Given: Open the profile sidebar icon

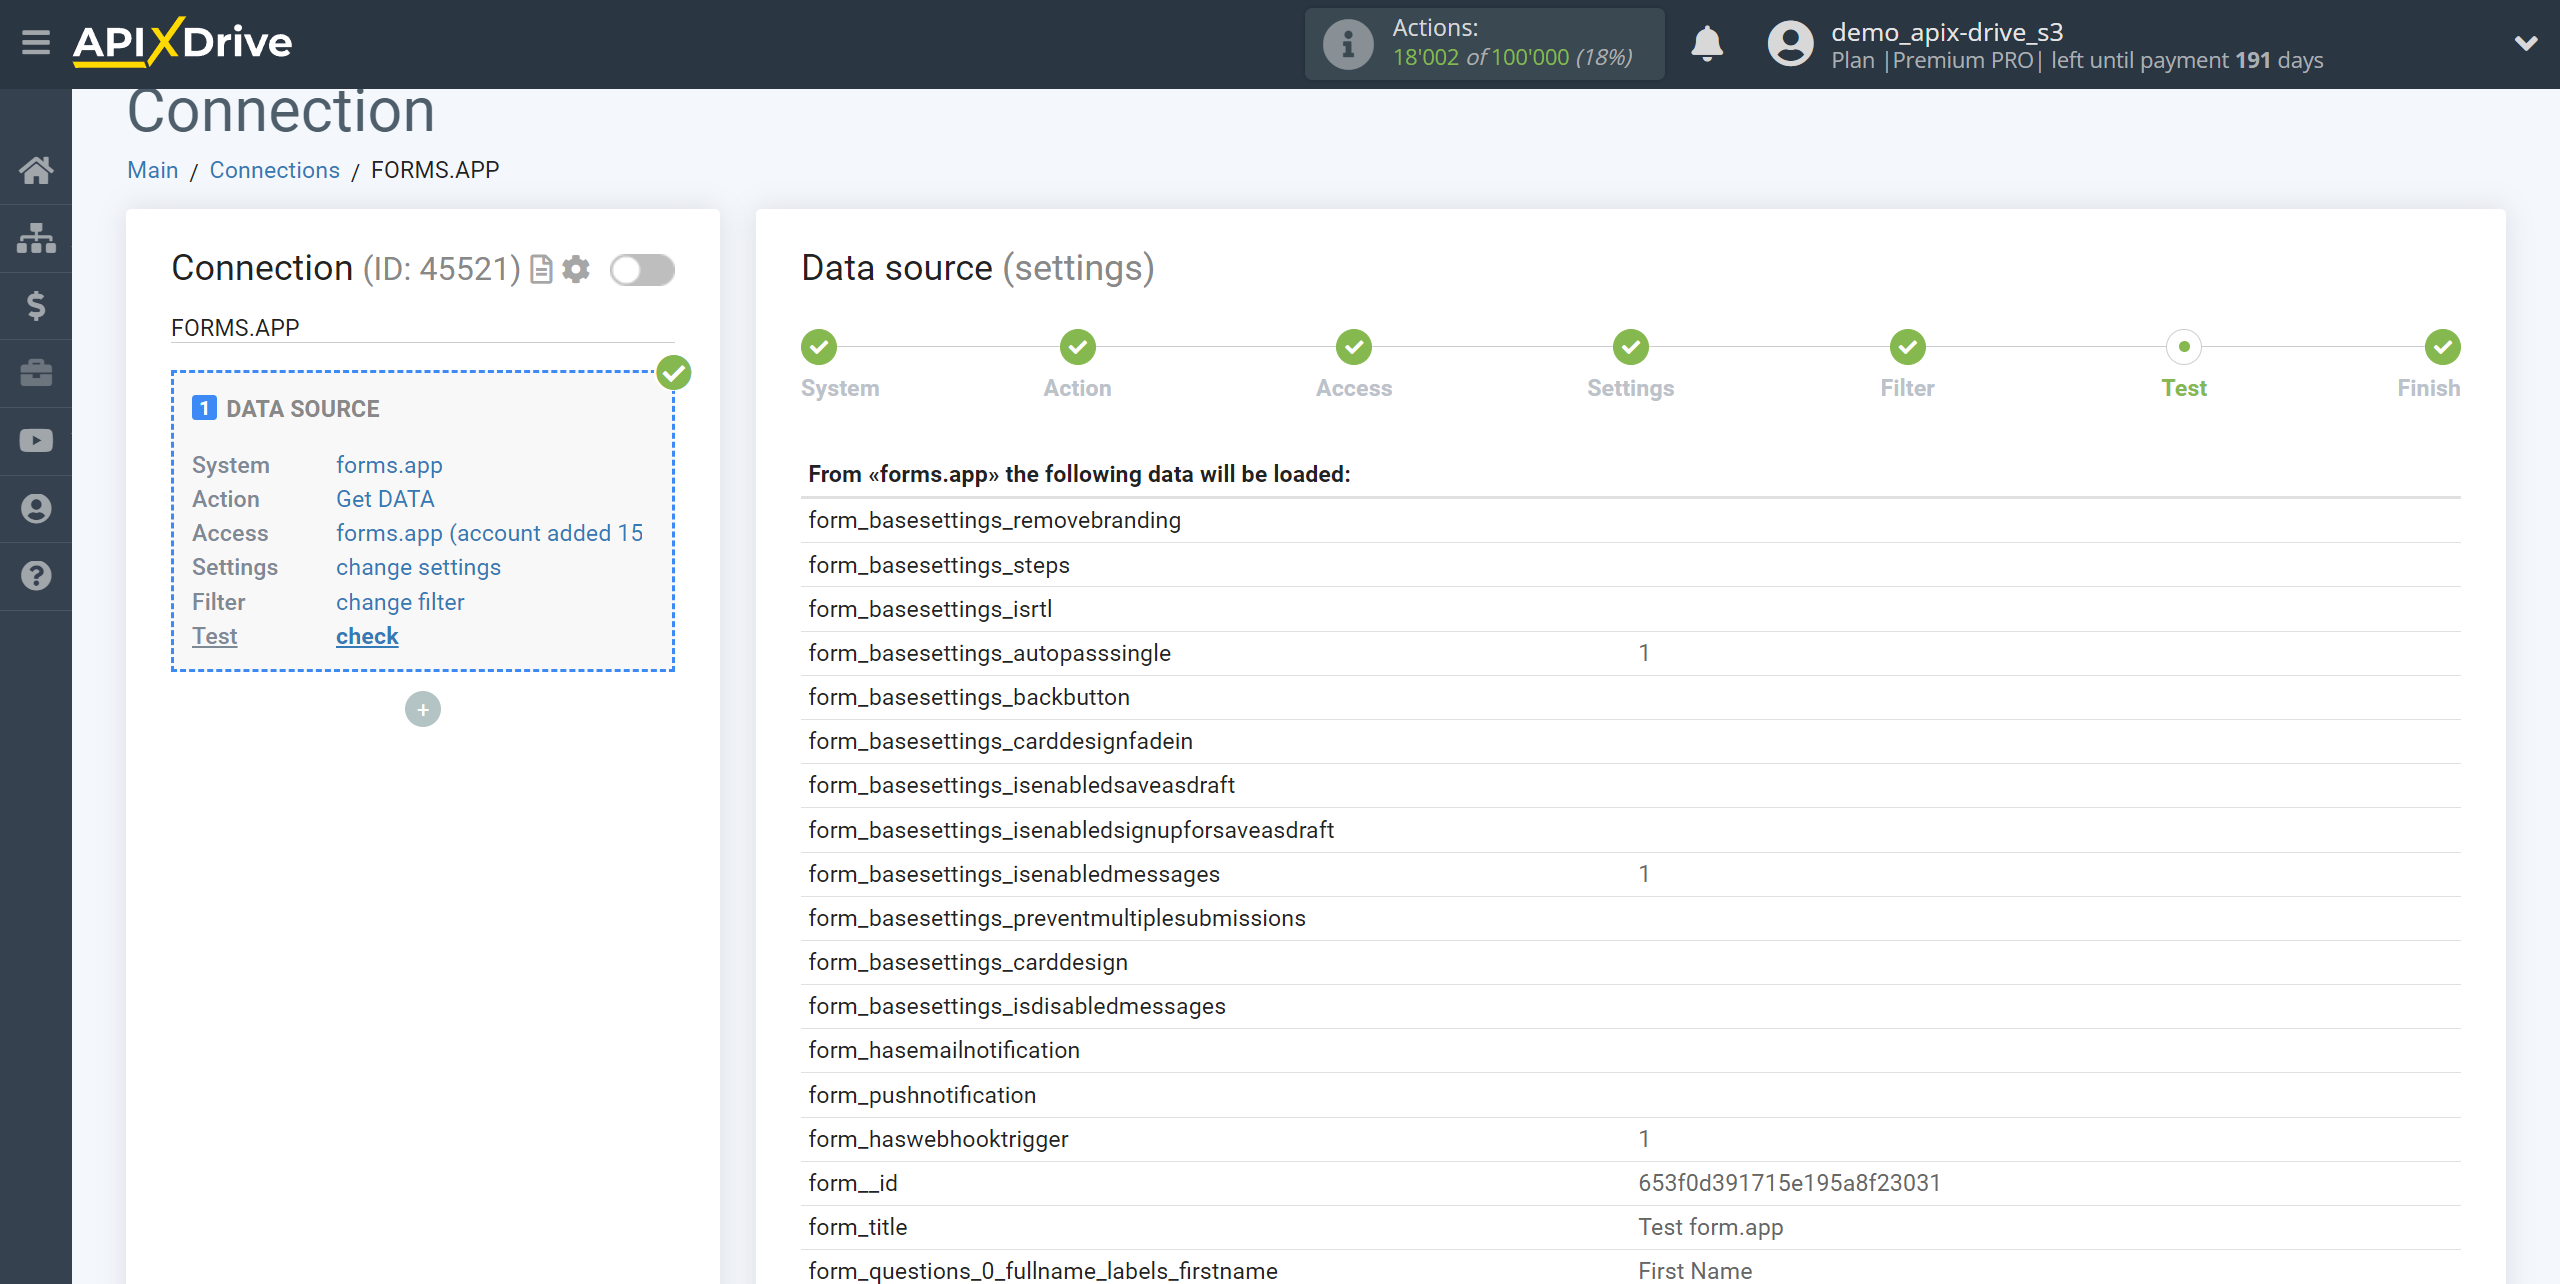Looking at the screenshot, I should click(x=36, y=508).
